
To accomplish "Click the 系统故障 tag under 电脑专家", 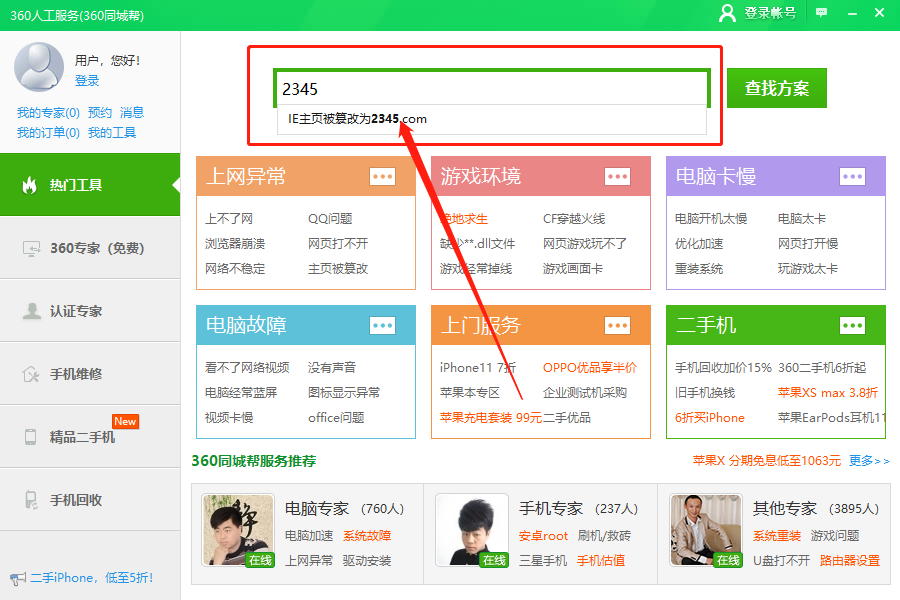I will 367,536.
